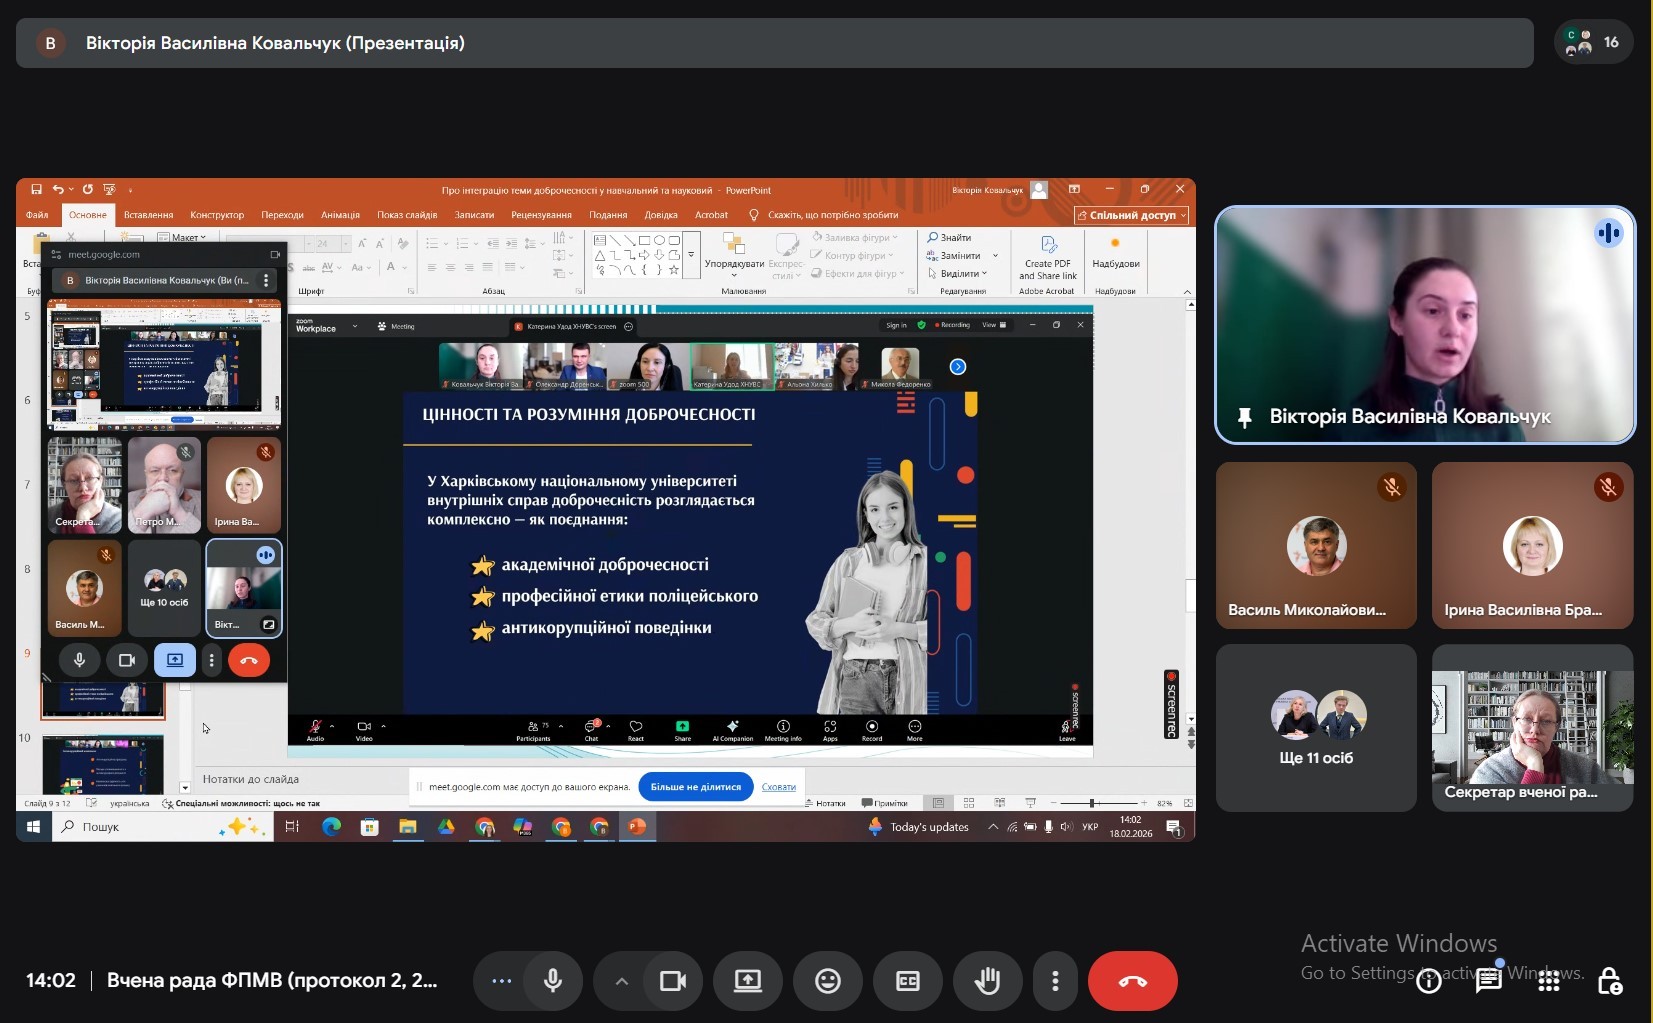Click the present screen icon in Meet
The image size is (1653, 1023).
(747, 981)
